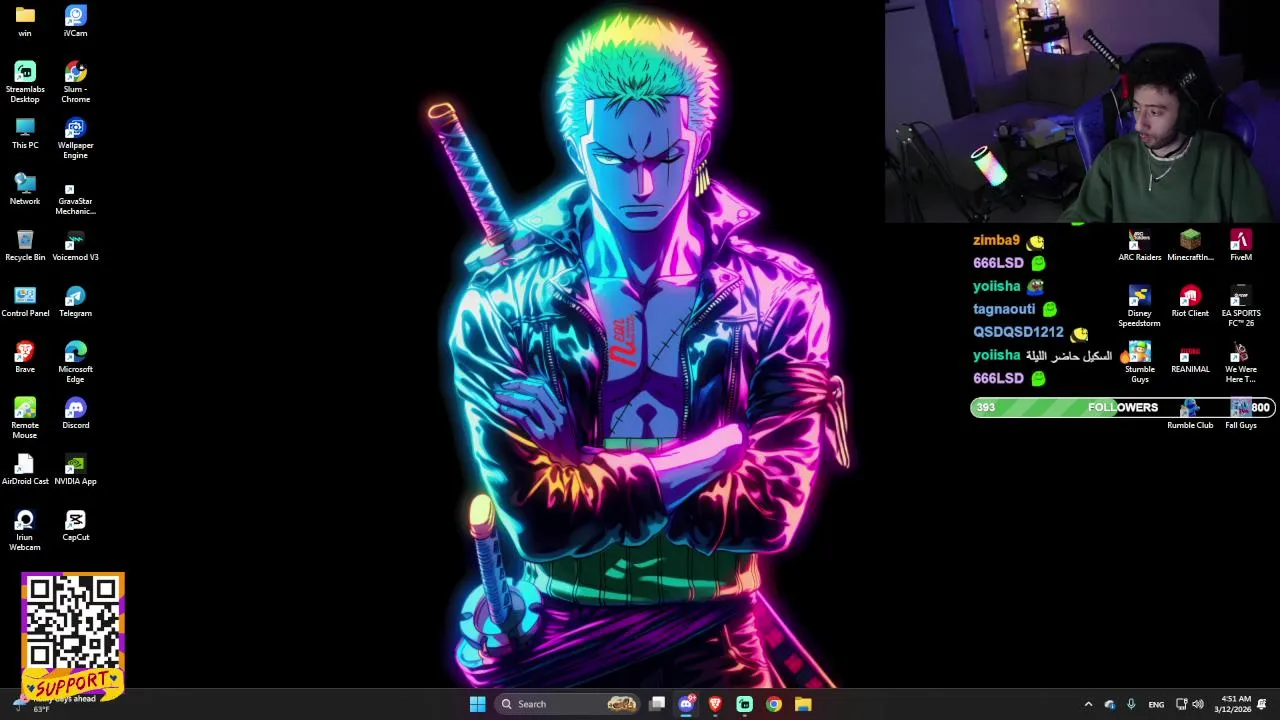
Task: Open CapCut desktop shortcut
Action: [x=75, y=525]
